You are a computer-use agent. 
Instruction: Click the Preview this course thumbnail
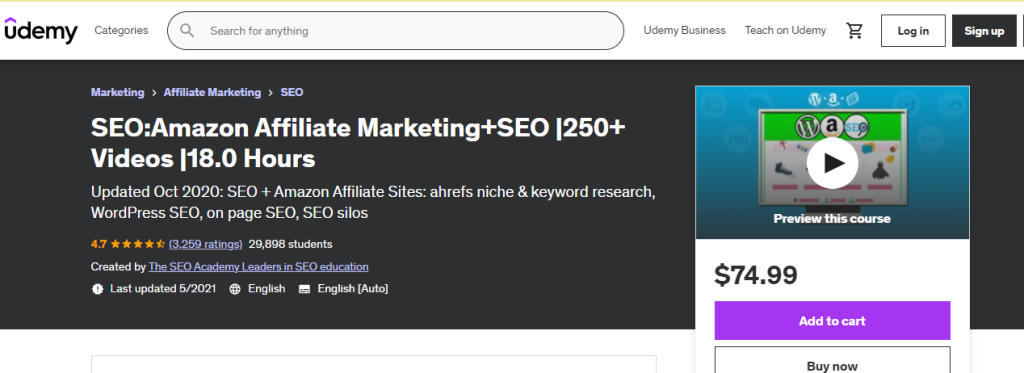pyautogui.click(x=832, y=163)
